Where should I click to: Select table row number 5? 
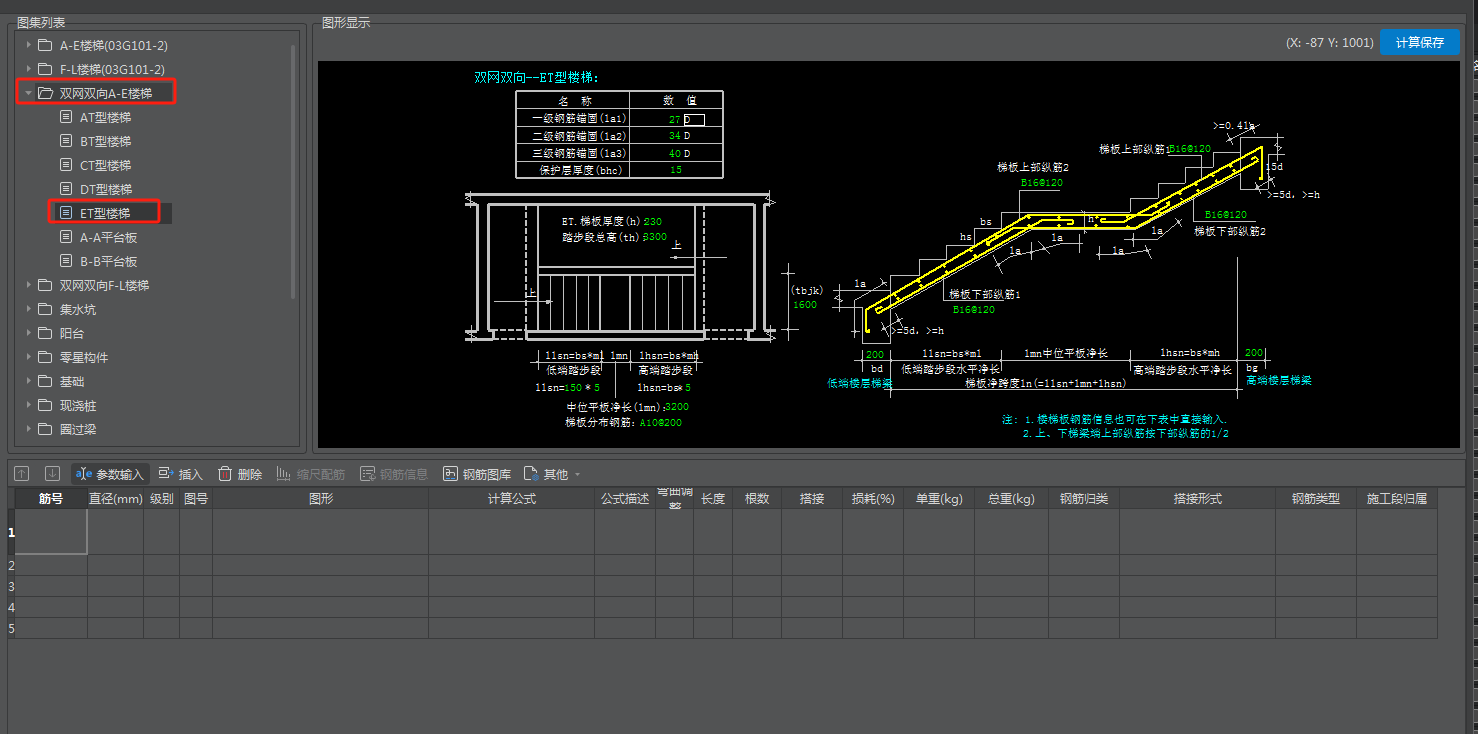click(11, 628)
